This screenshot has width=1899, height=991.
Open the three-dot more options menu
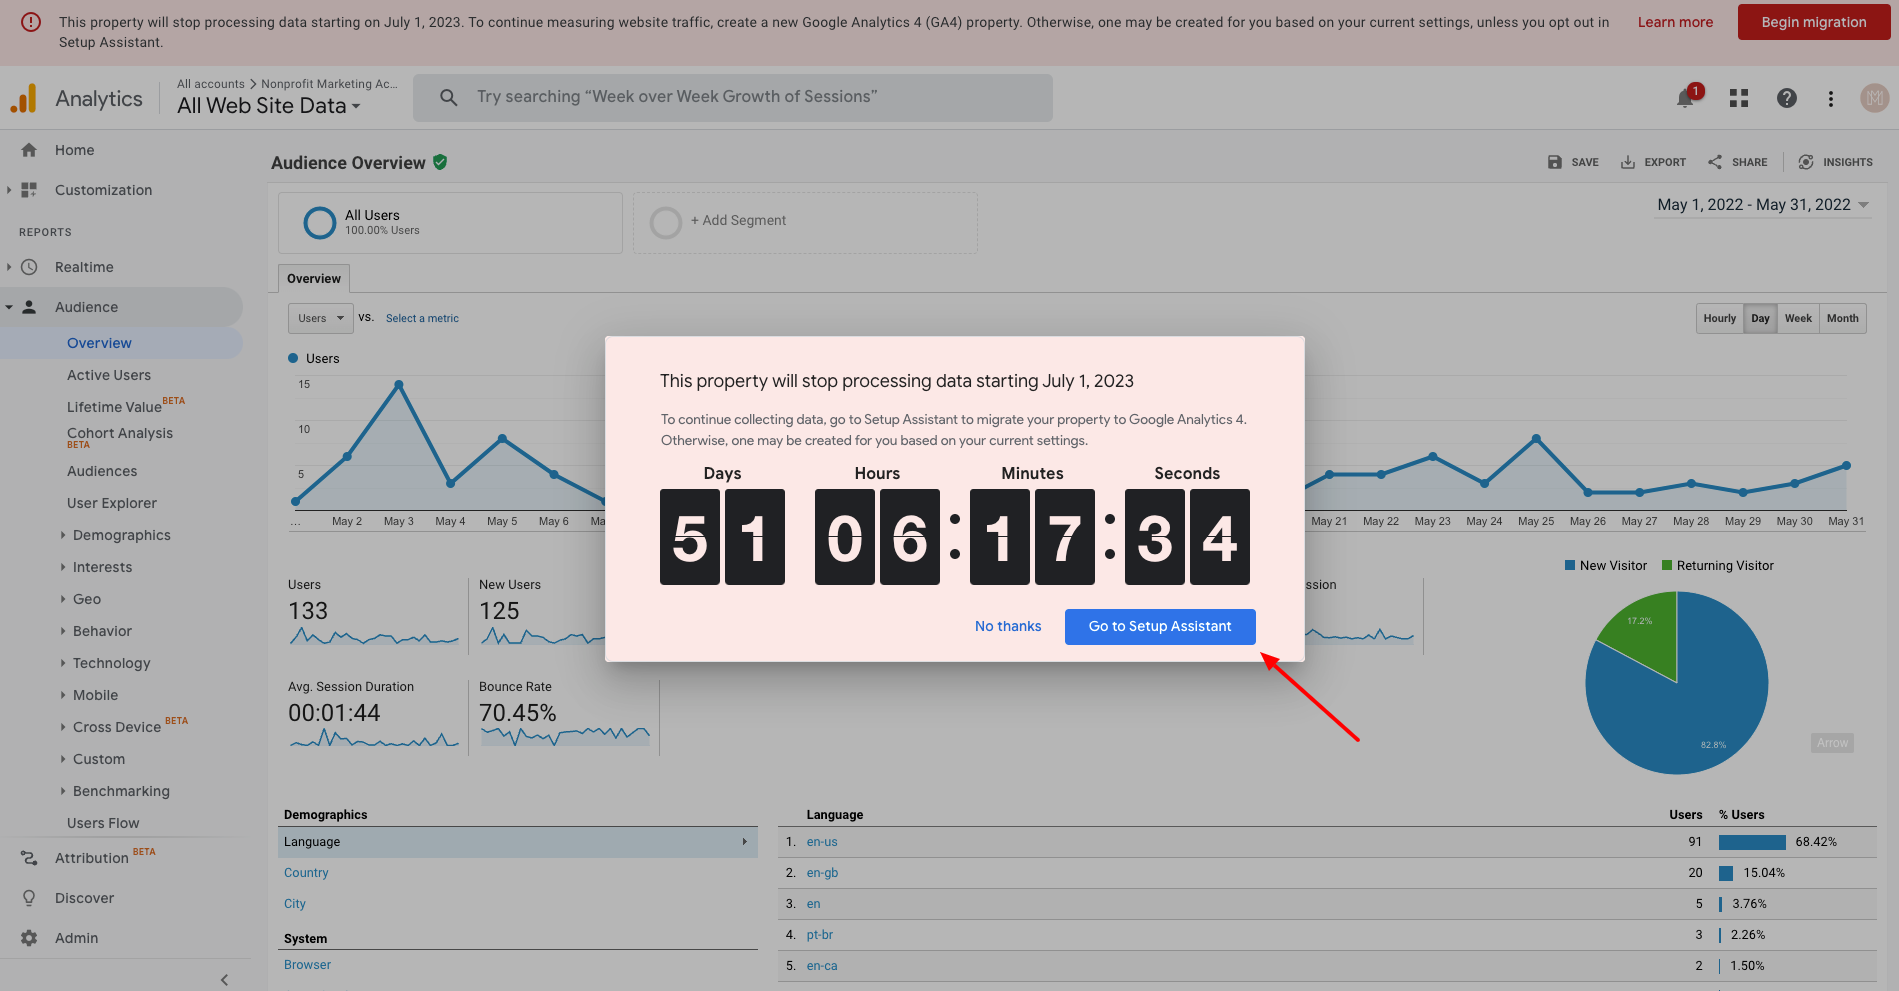click(1831, 98)
